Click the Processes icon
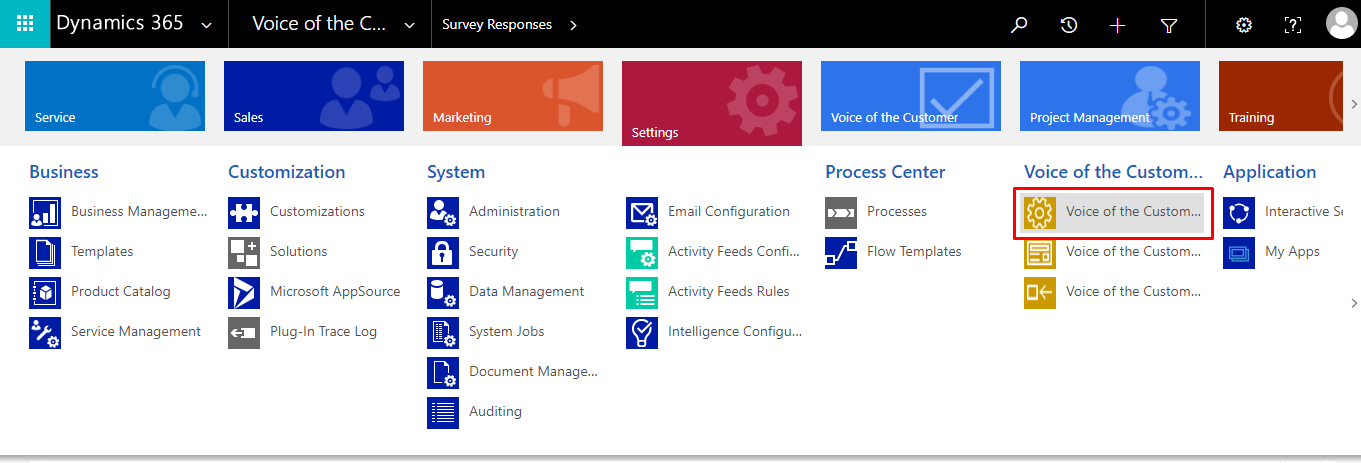Image resolution: width=1361 pixels, height=463 pixels. tap(841, 212)
